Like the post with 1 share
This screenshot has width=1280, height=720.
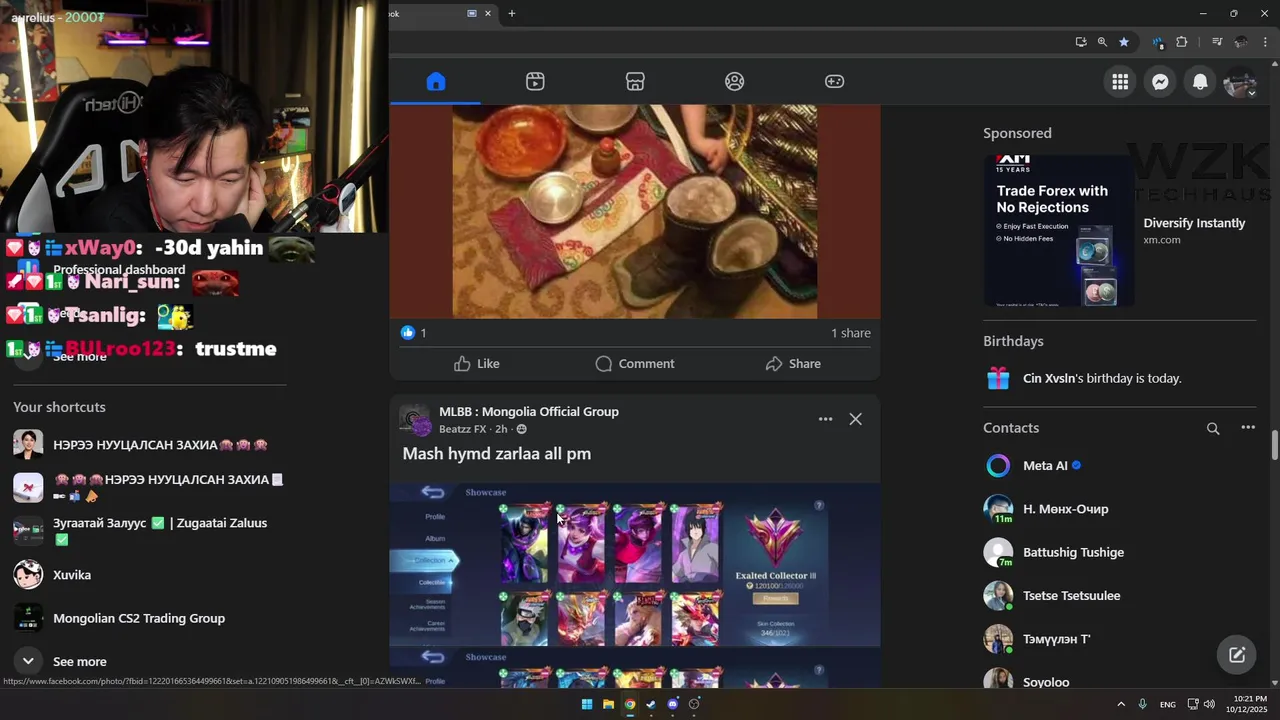click(x=476, y=364)
